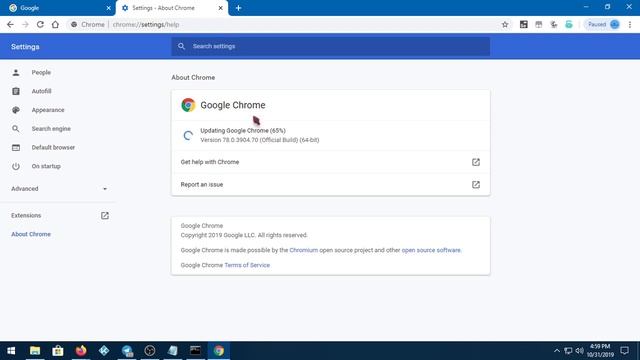Click the Settings header title
Screen dimensions: 640x360
[x=25, y=47]
